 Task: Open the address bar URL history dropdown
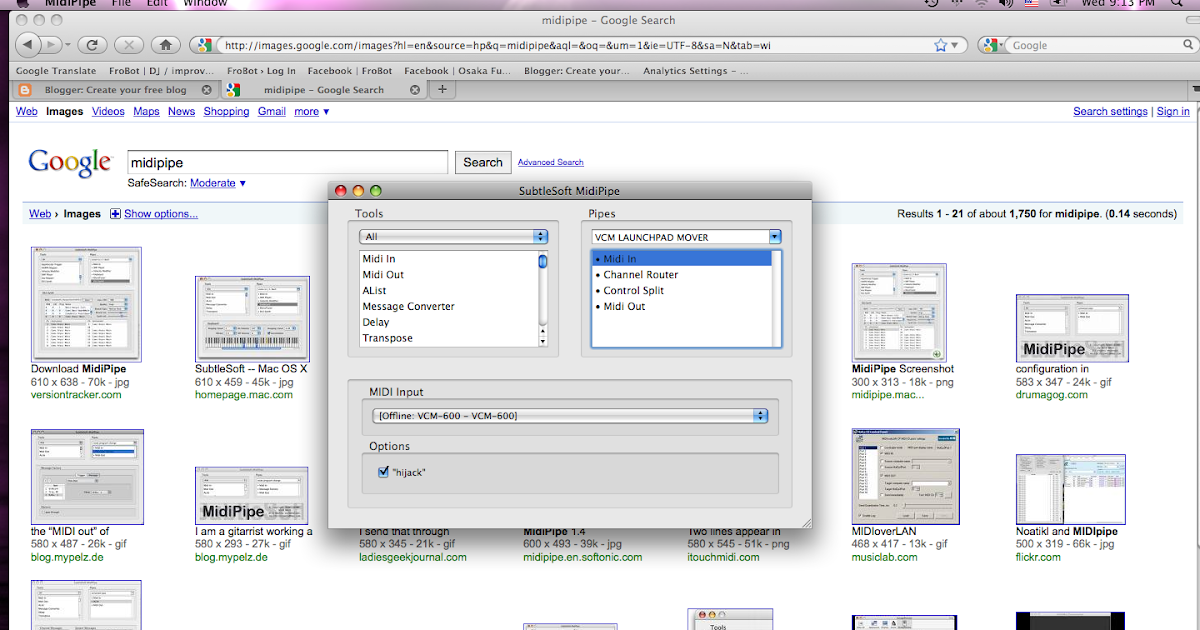coord(956,46)
